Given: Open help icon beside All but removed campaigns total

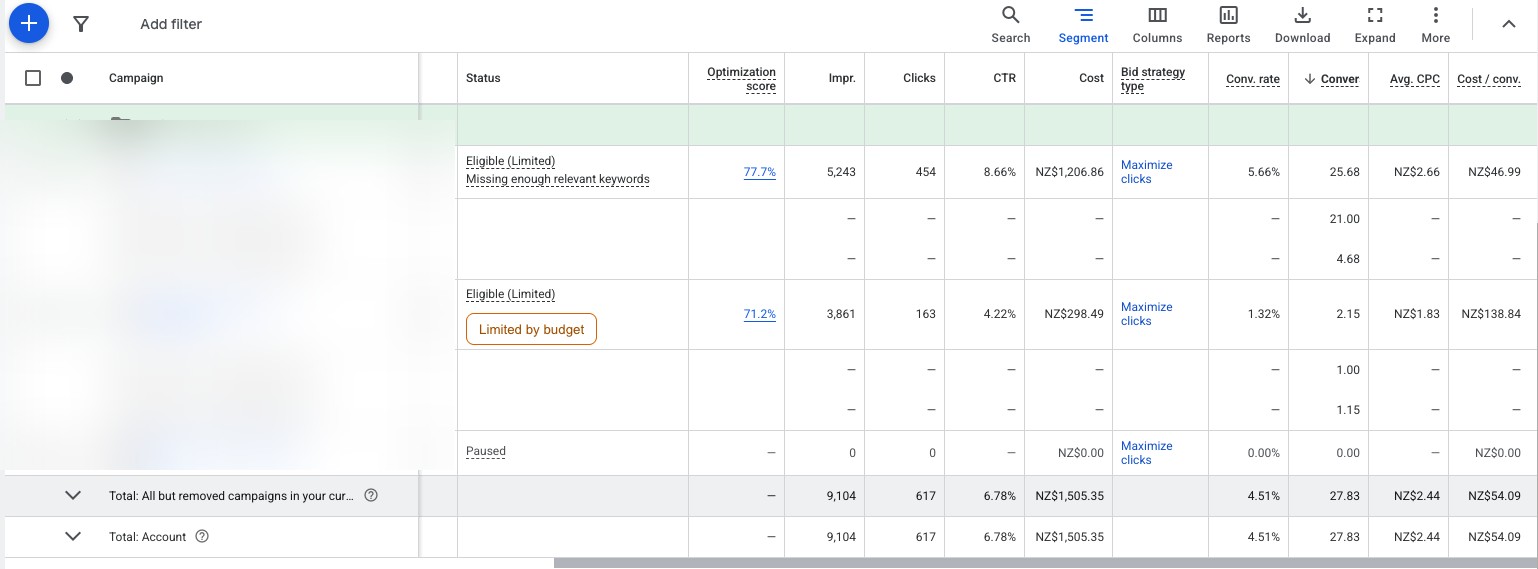Looking at the screenshot, I should (371, 495).
